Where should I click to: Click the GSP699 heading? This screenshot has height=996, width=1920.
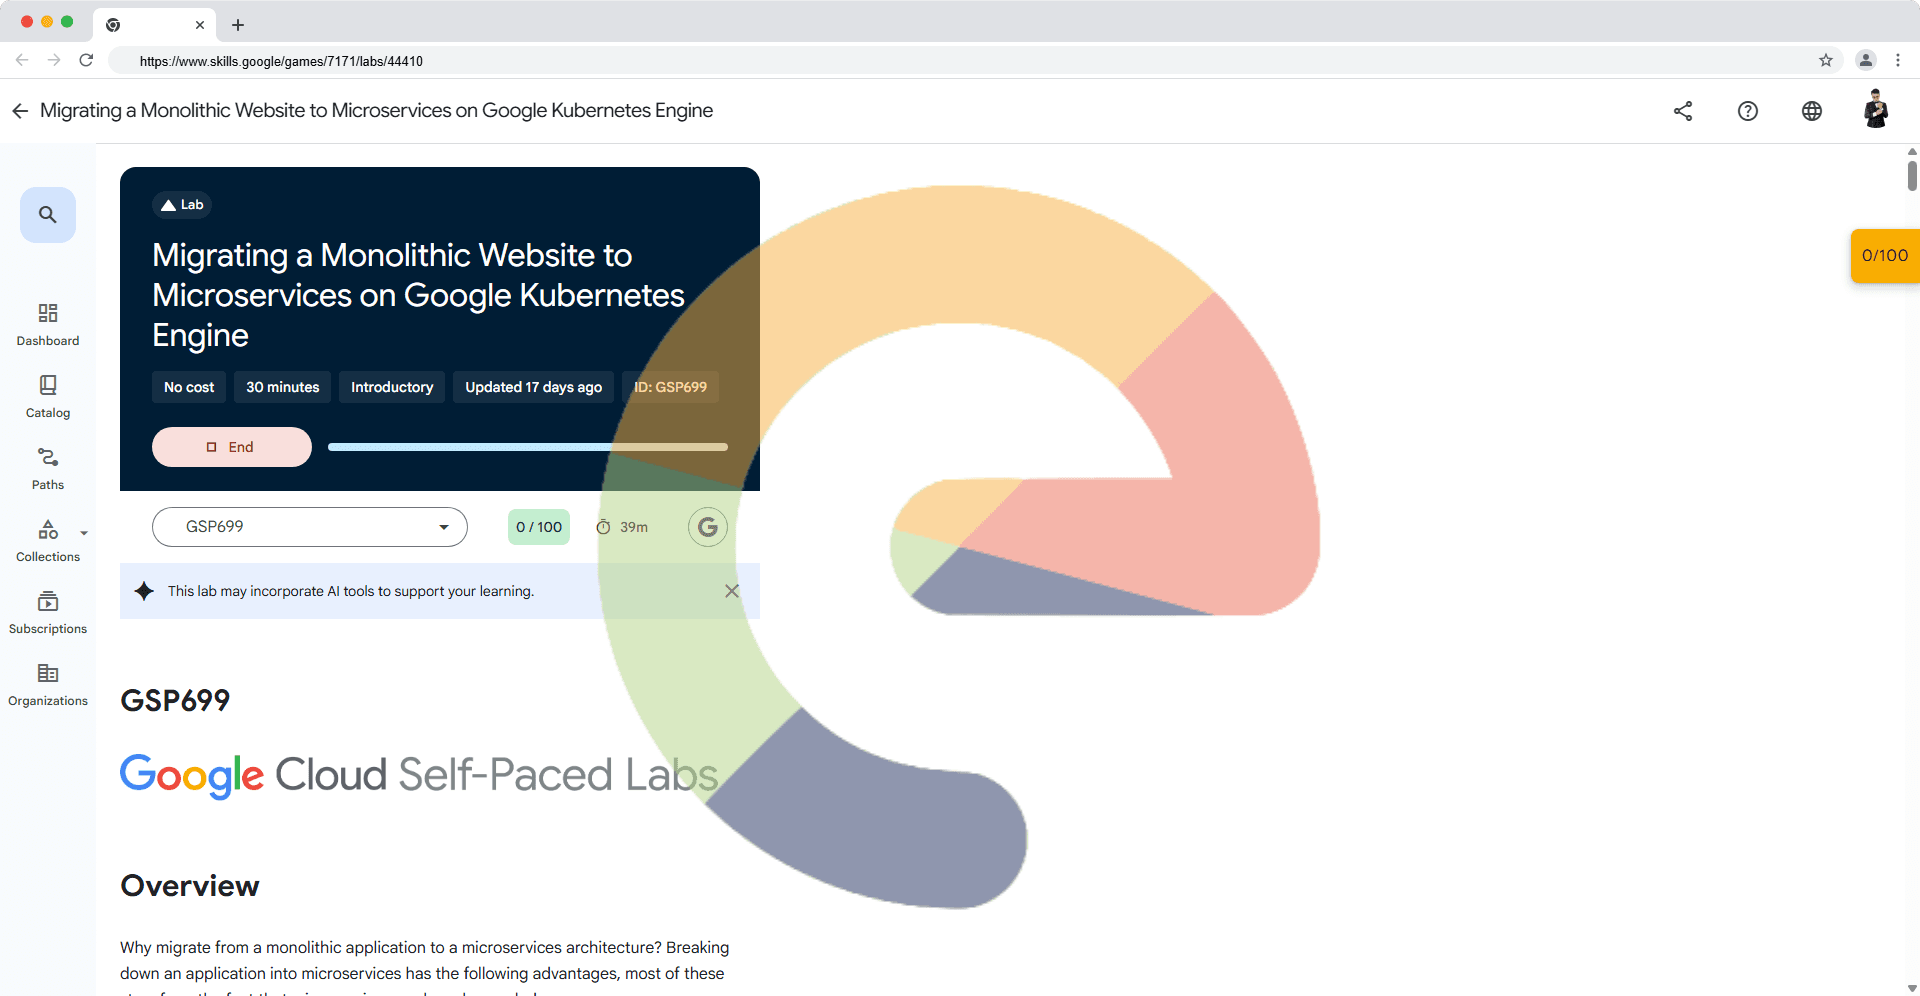175,700
